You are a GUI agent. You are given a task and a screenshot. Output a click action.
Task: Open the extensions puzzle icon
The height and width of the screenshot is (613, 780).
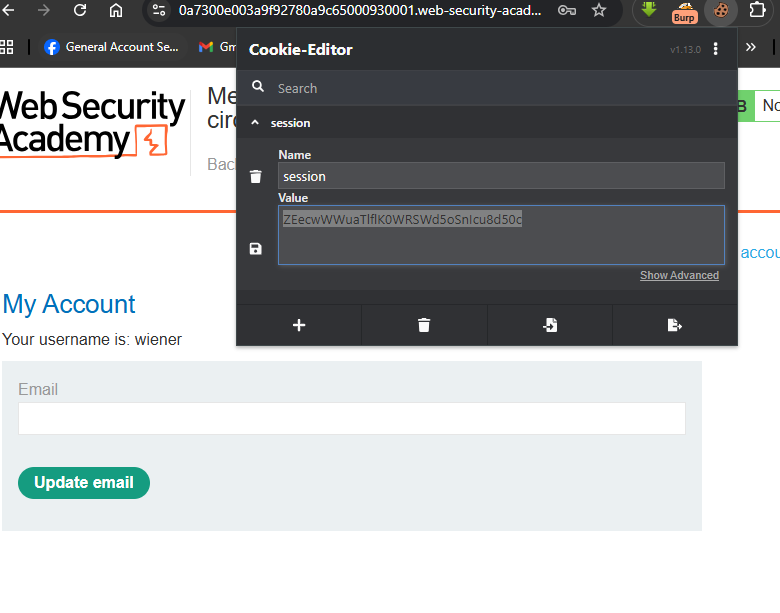(757, 10)
